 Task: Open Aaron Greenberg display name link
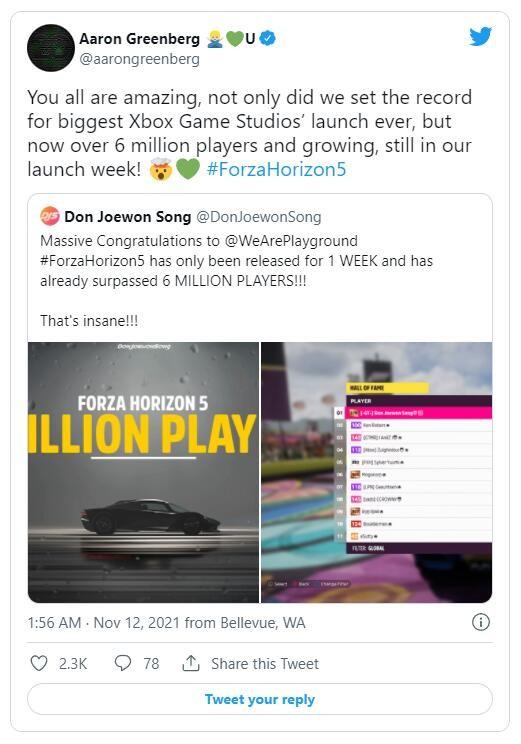tap(140, 38)
